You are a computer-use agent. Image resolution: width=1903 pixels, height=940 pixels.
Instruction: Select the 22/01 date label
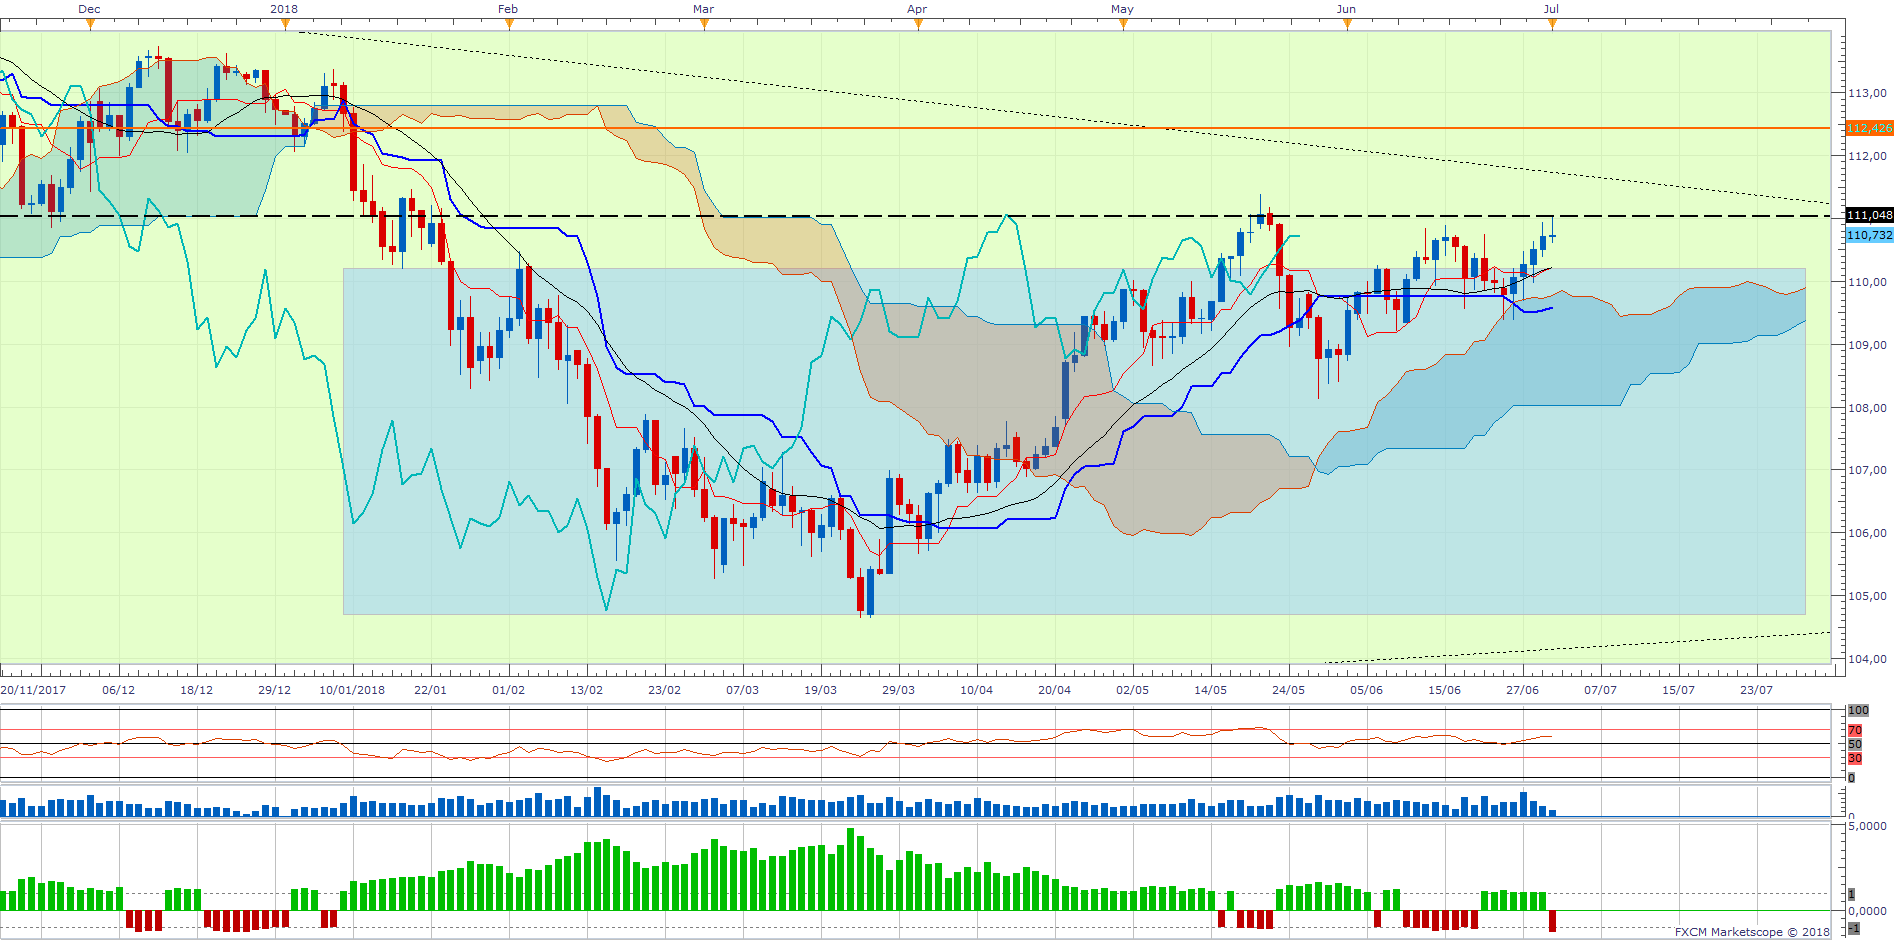430,690
